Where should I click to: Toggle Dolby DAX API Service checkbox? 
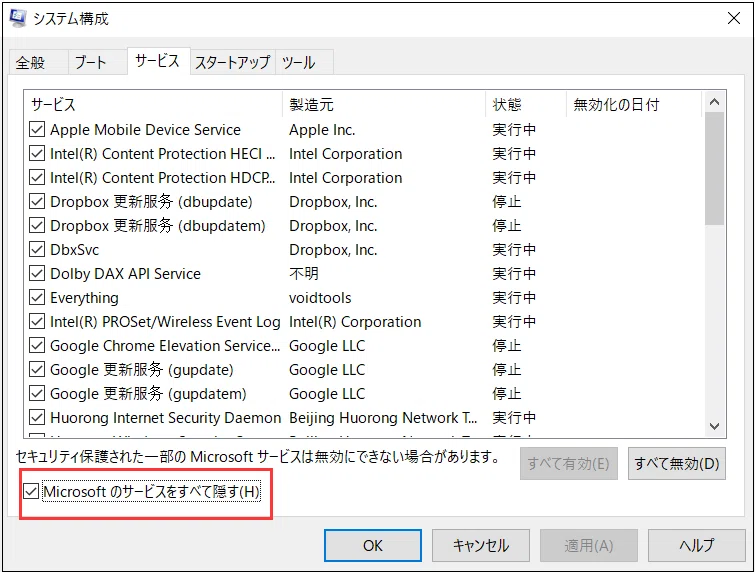tap(37, 273)
